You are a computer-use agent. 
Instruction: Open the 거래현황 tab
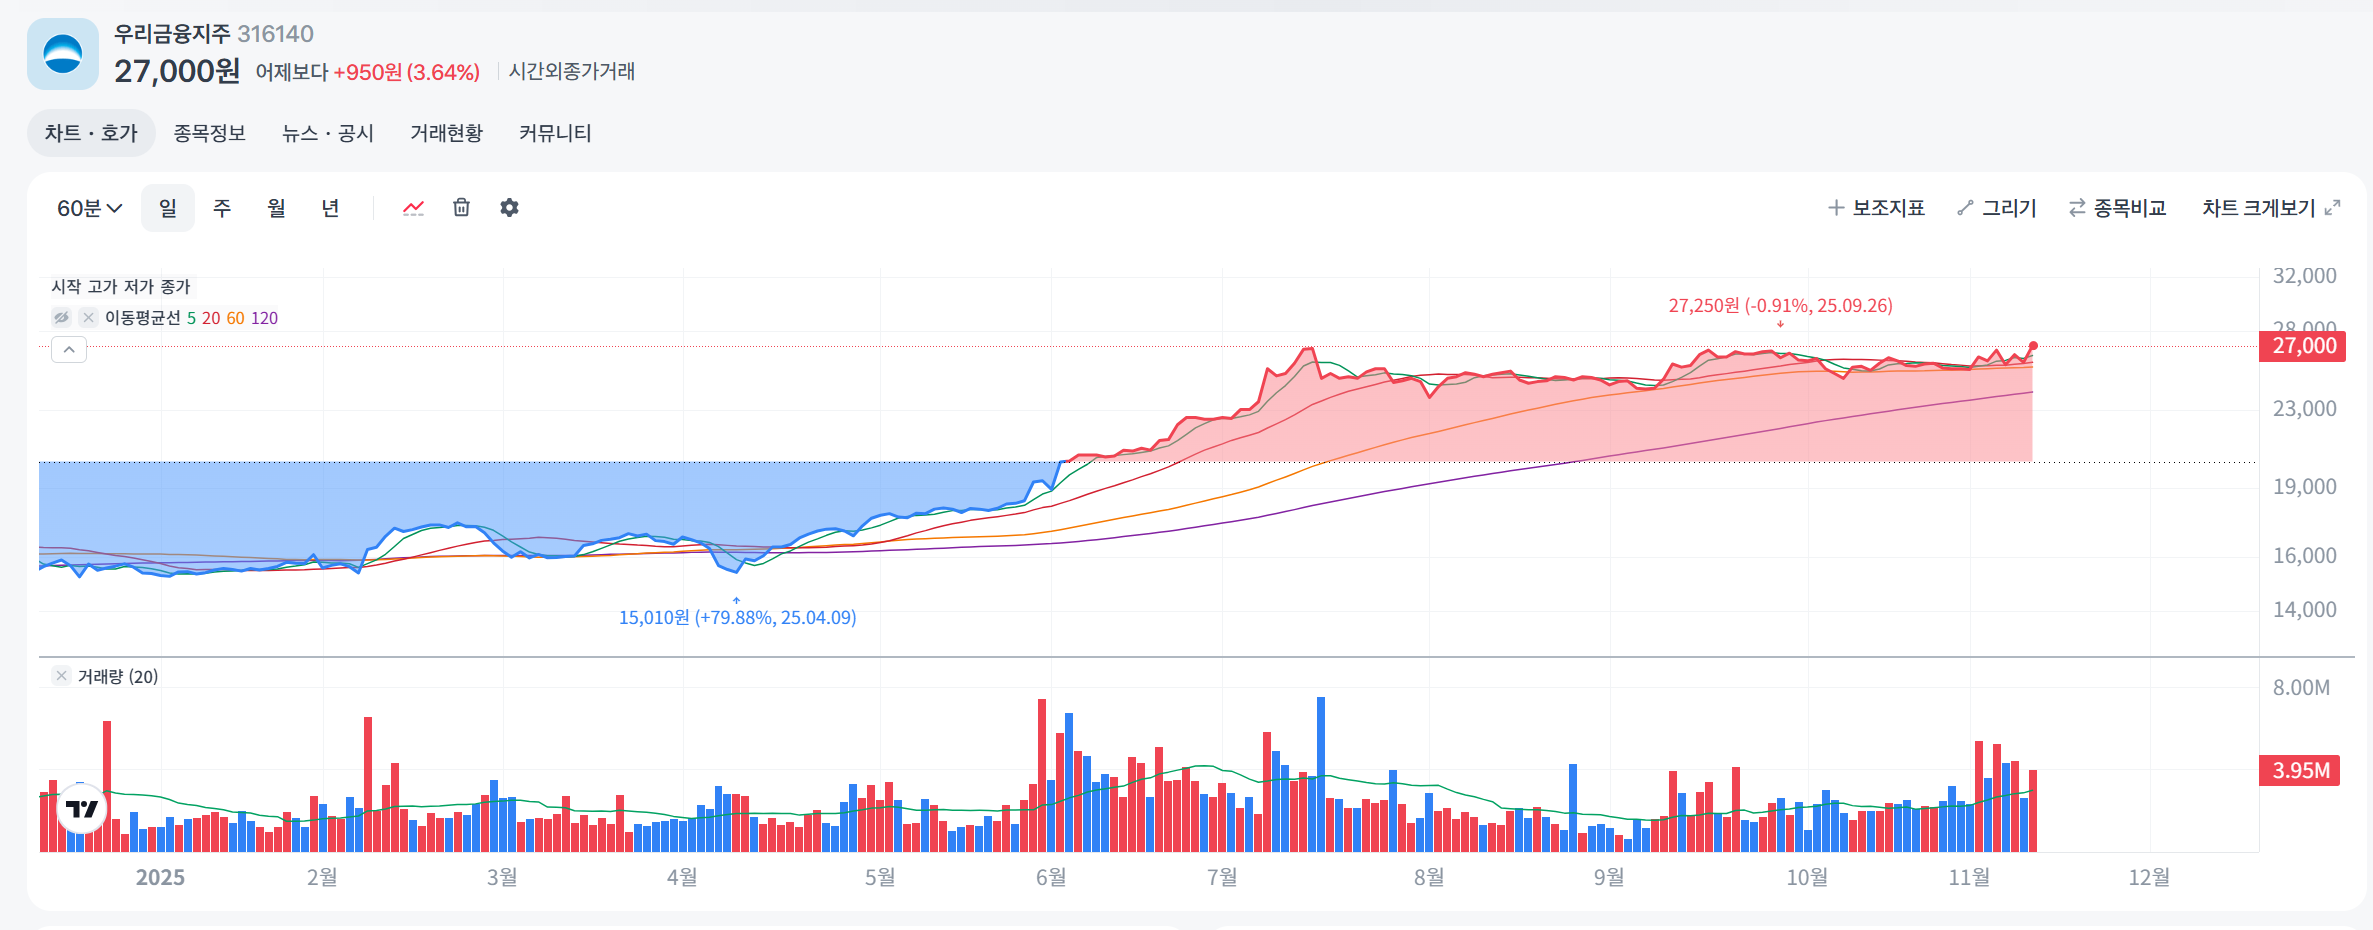click(x=446, y=133)
